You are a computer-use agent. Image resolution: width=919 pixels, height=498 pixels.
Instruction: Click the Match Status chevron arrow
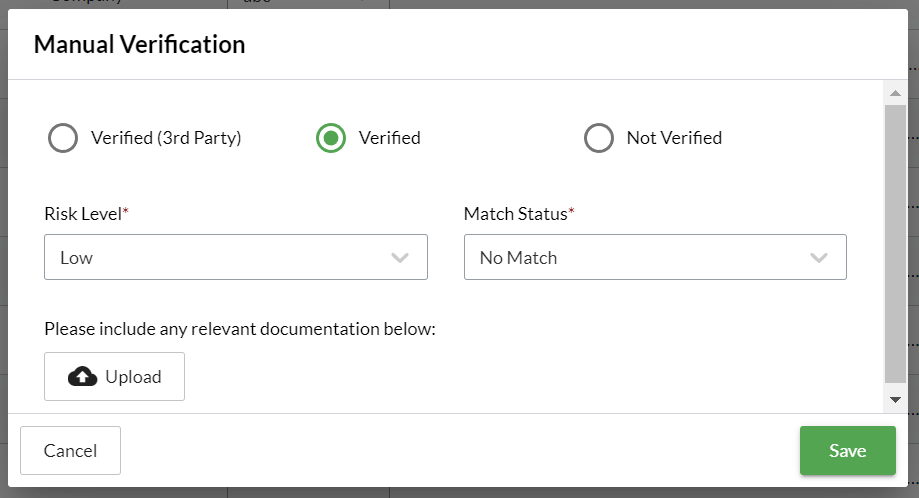819,258
